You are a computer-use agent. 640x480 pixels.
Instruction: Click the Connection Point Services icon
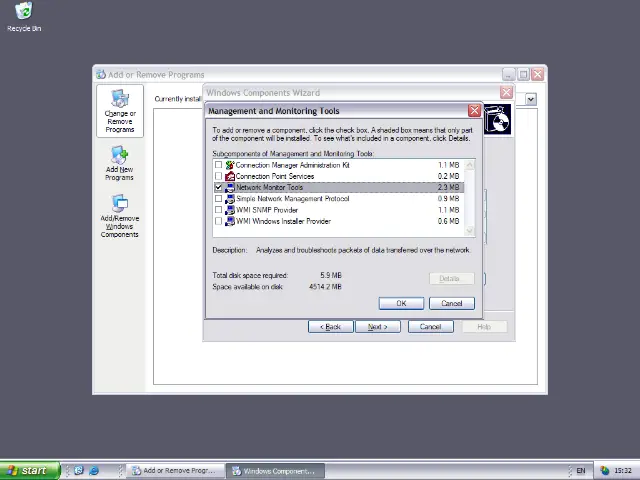click(230, 176)
